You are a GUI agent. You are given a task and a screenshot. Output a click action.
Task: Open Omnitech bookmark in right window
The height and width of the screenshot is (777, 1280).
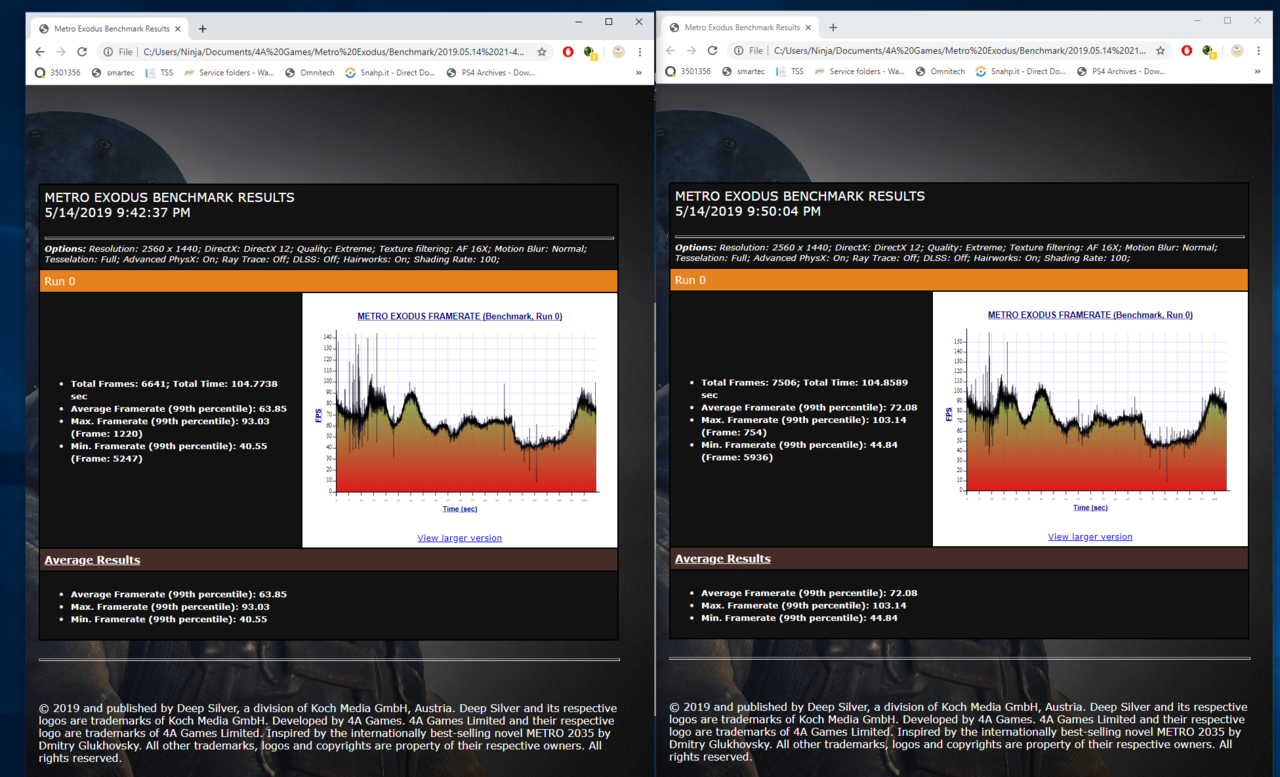(x=940, y=71)
